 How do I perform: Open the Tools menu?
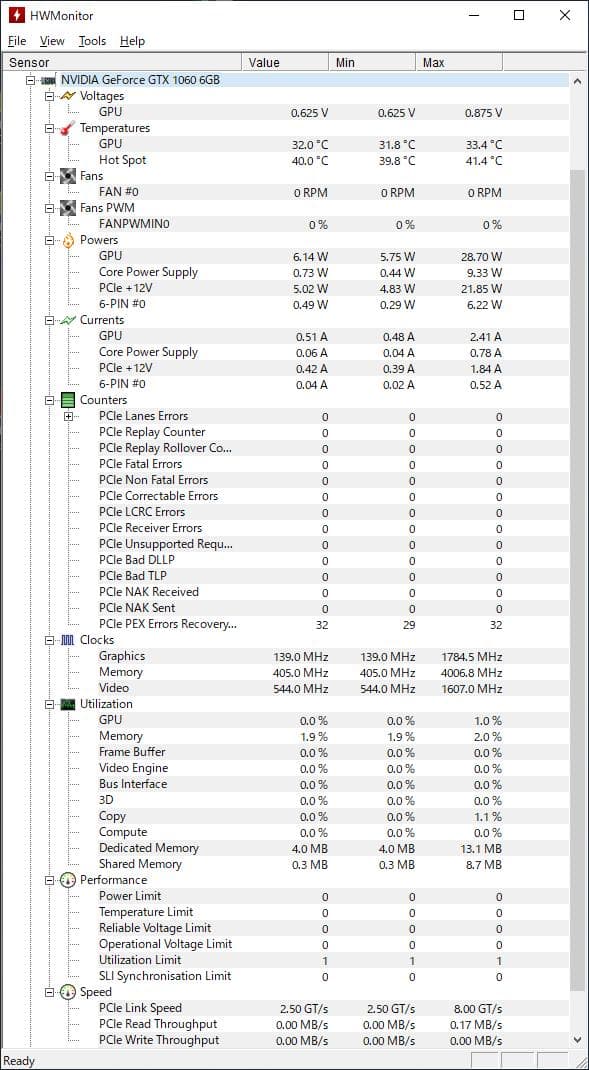coord(92,41)
